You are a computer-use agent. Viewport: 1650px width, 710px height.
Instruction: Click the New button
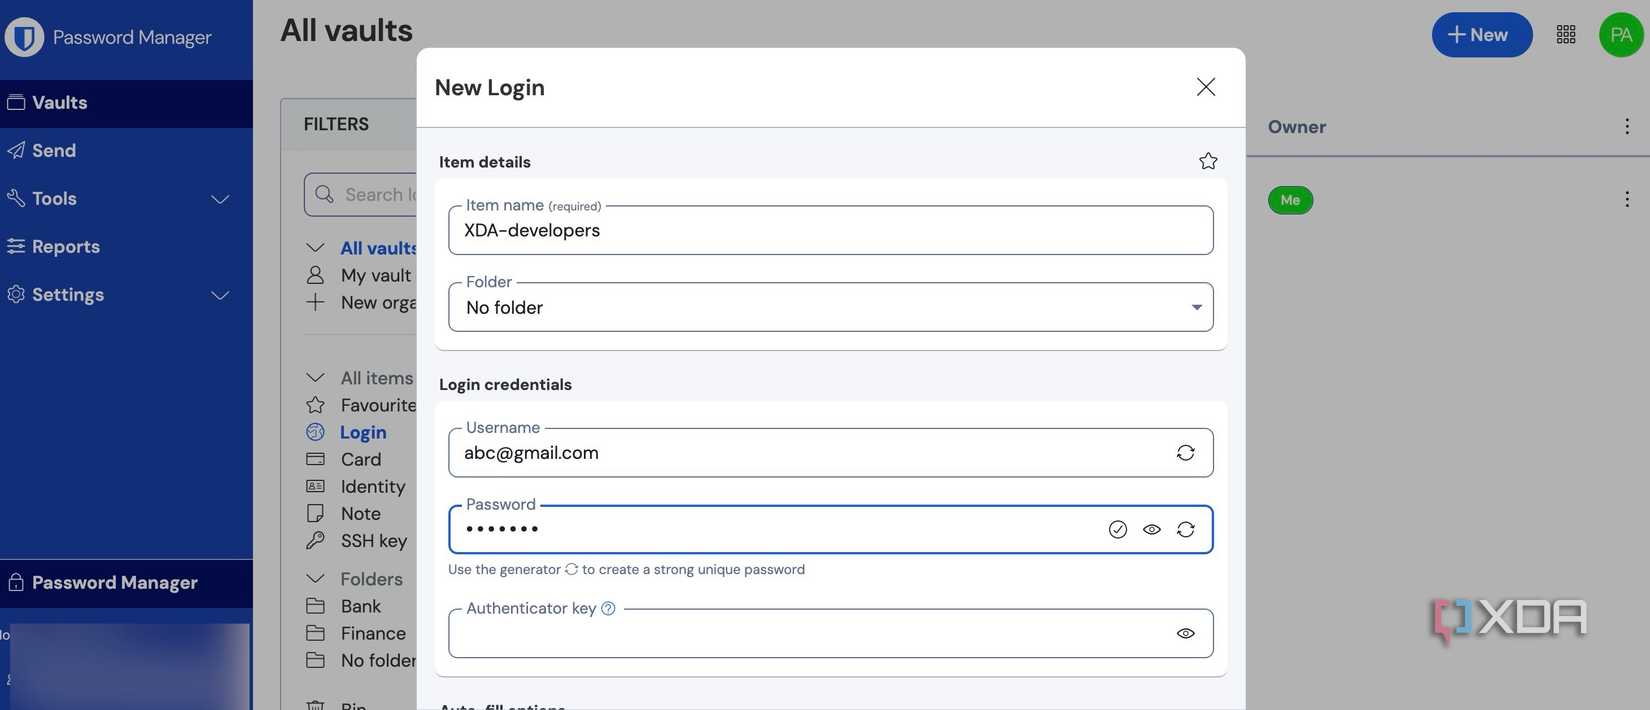point(1481,35)
